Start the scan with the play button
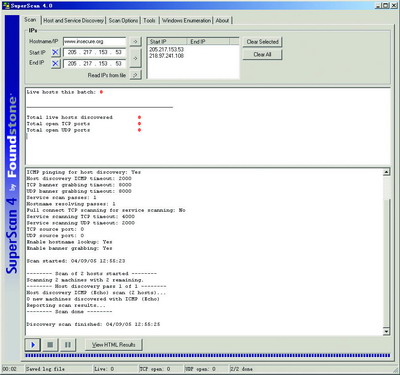 pos(33,345)
